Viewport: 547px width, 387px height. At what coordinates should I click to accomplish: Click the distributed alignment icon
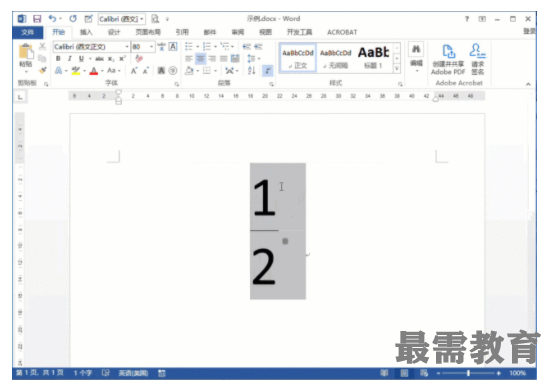[235, 58]
